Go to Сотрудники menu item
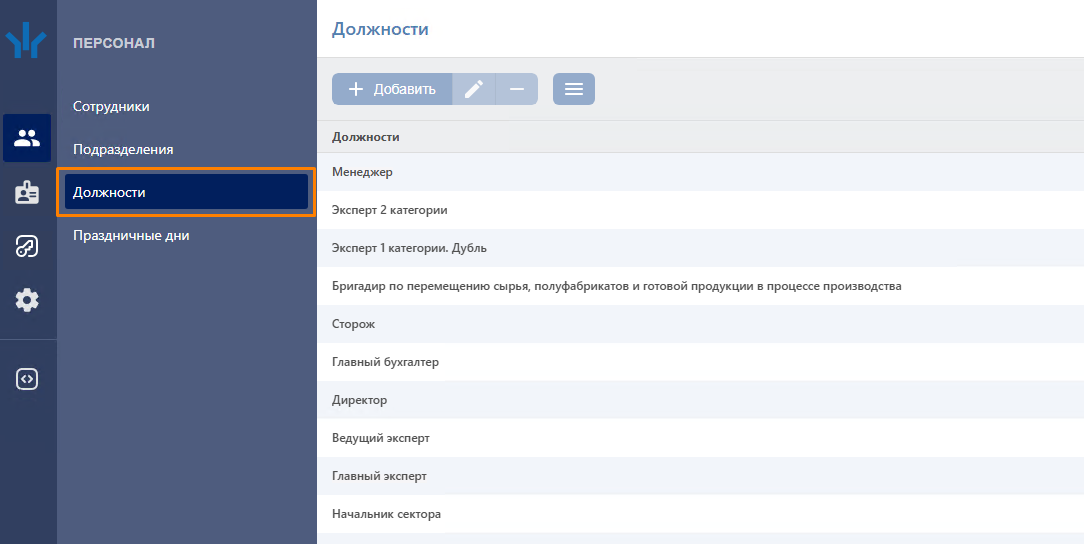The image size is (1084, 544). [x=111, y=106]
